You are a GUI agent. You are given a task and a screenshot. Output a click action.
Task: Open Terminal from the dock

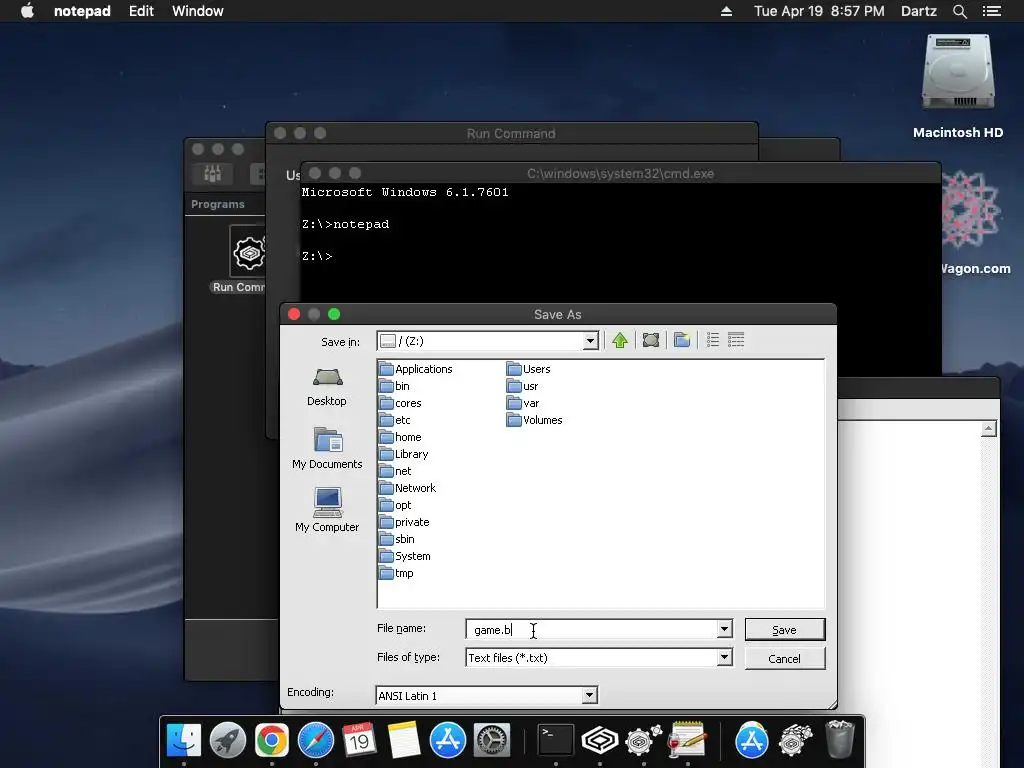[556, 741]
